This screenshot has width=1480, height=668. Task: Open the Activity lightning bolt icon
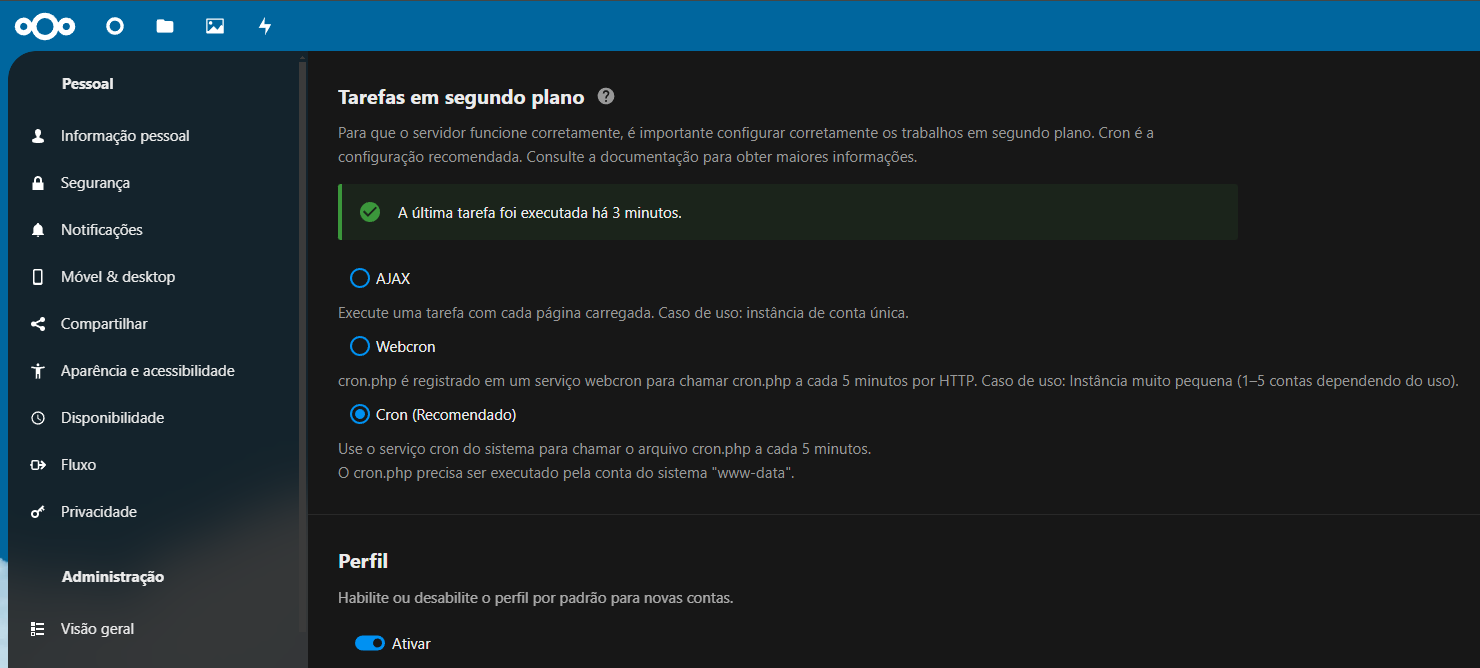pyautogui.click(x=265, y=26)
